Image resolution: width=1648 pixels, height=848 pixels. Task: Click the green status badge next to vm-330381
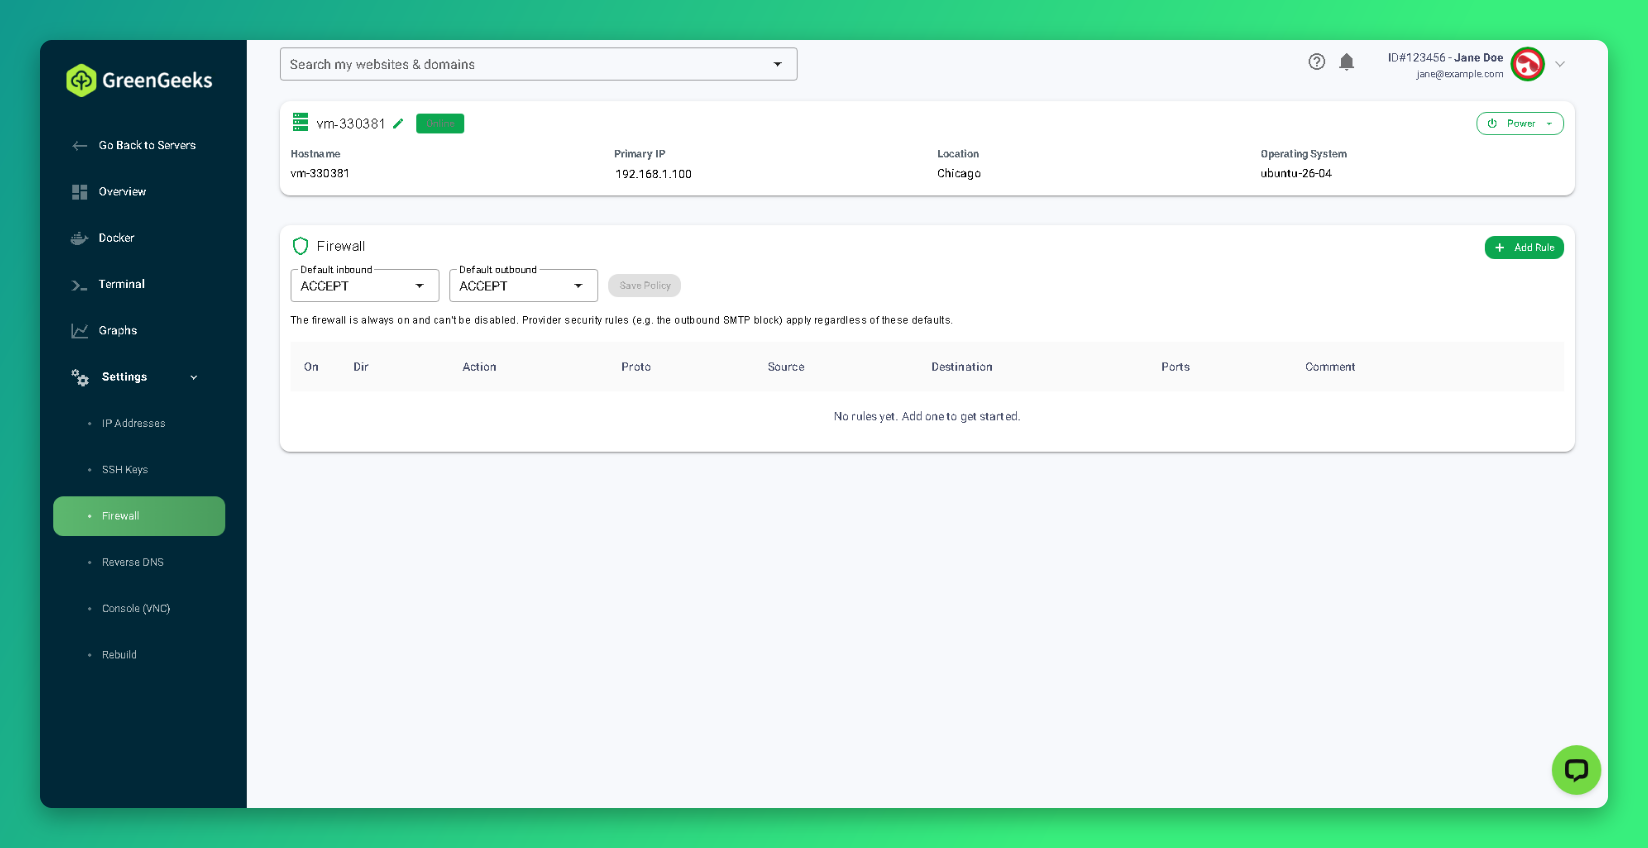(x=440, y=124)
